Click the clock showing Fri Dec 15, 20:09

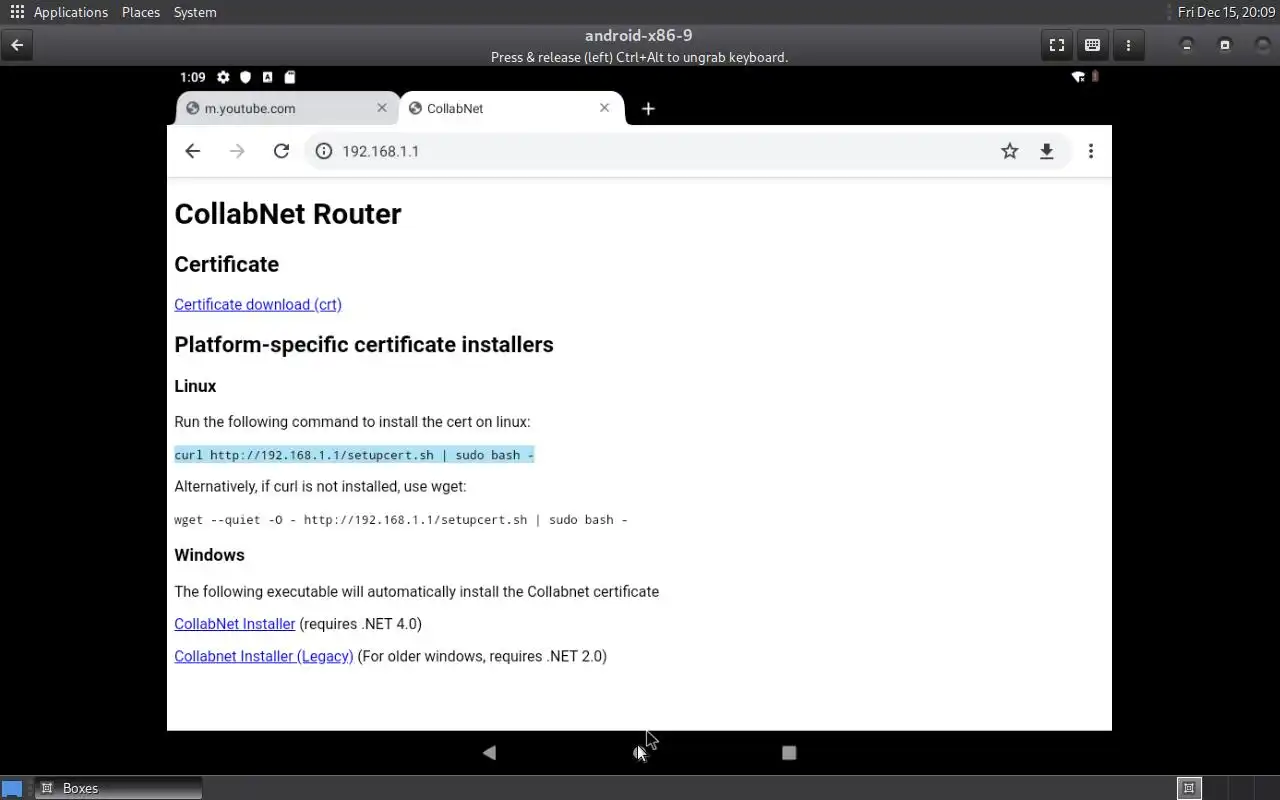pos(1226,12)
